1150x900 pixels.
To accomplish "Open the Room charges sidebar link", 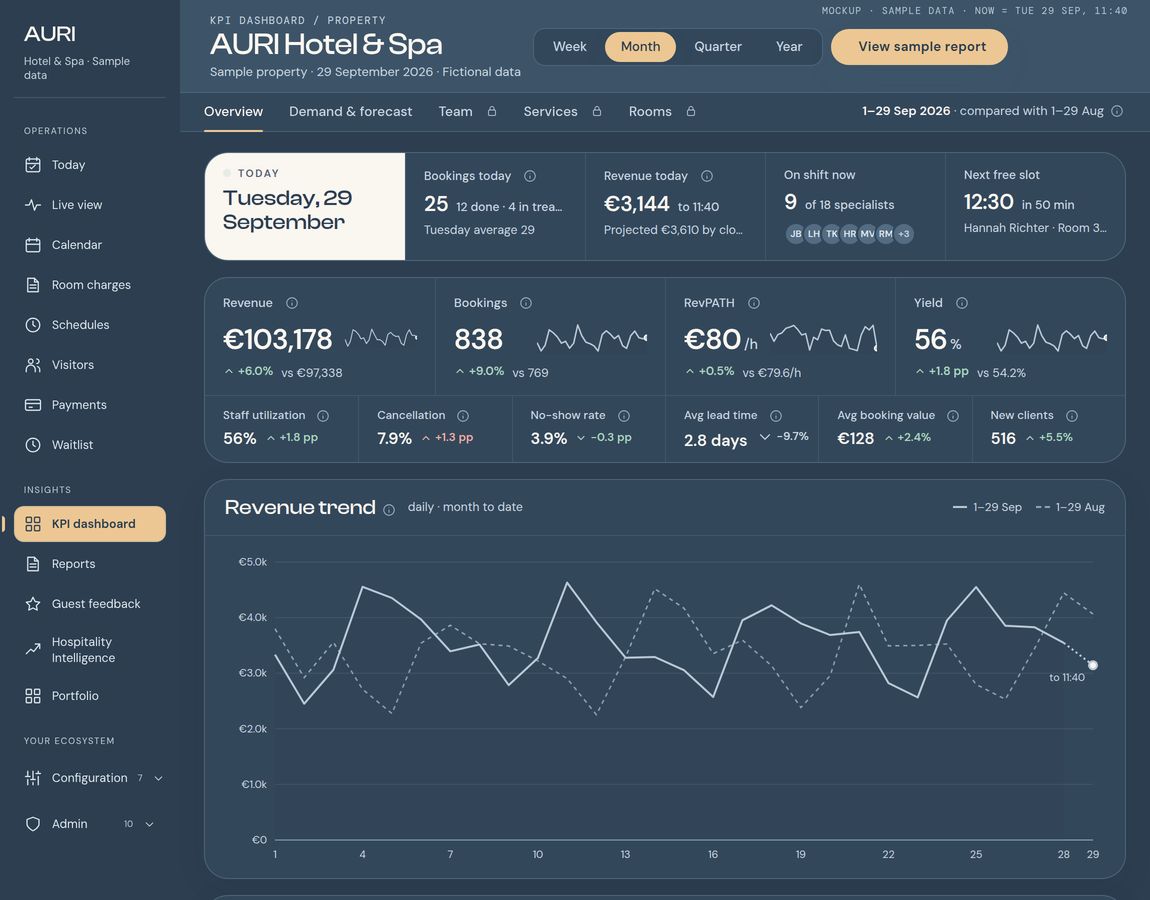I will pyautogui.click(x=89, y=285).
